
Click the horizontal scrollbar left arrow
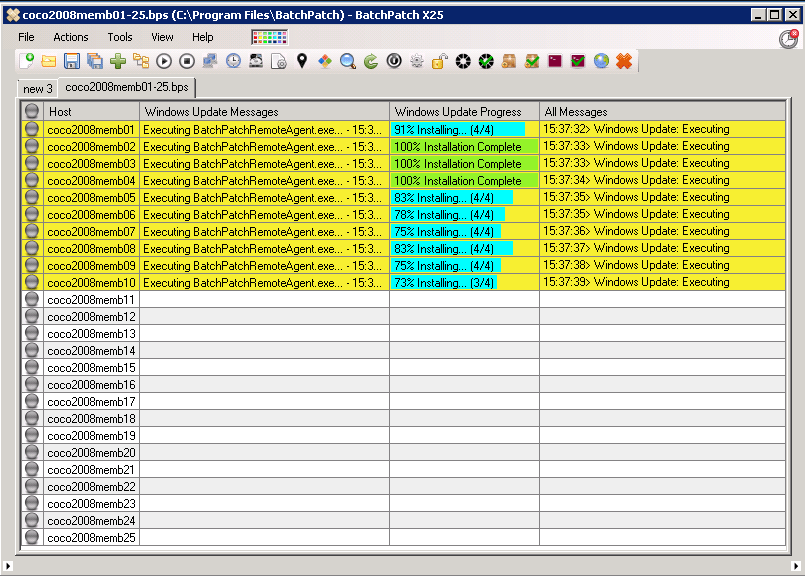(x=8, y=566)
